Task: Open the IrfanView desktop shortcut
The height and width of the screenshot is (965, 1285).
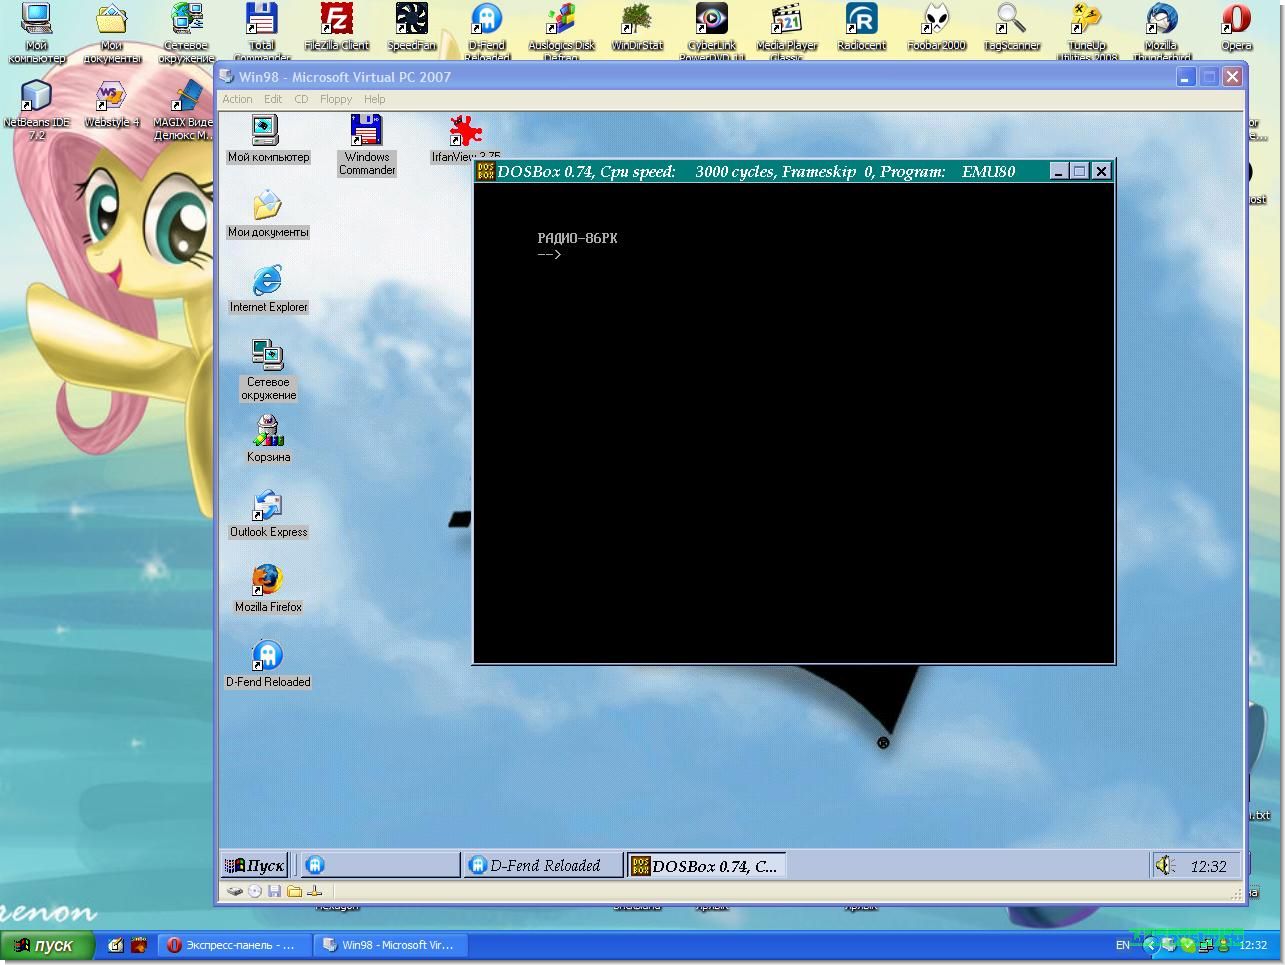Action: pyautogui.click(x=464, y=132)
